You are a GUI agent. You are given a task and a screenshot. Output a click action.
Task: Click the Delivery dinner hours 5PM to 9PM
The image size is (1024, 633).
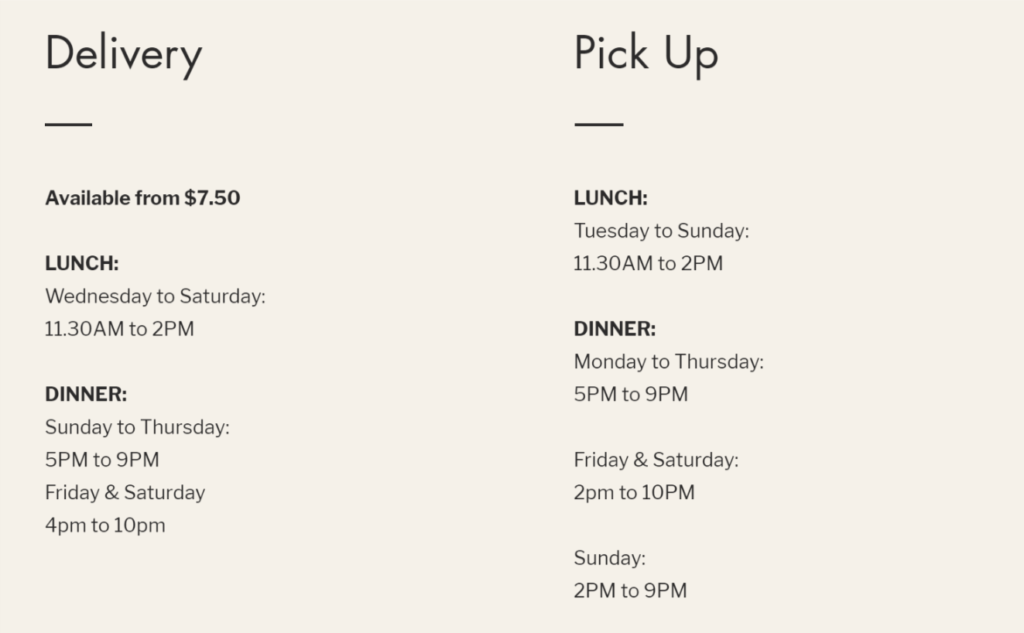click(x=102, y=460)
